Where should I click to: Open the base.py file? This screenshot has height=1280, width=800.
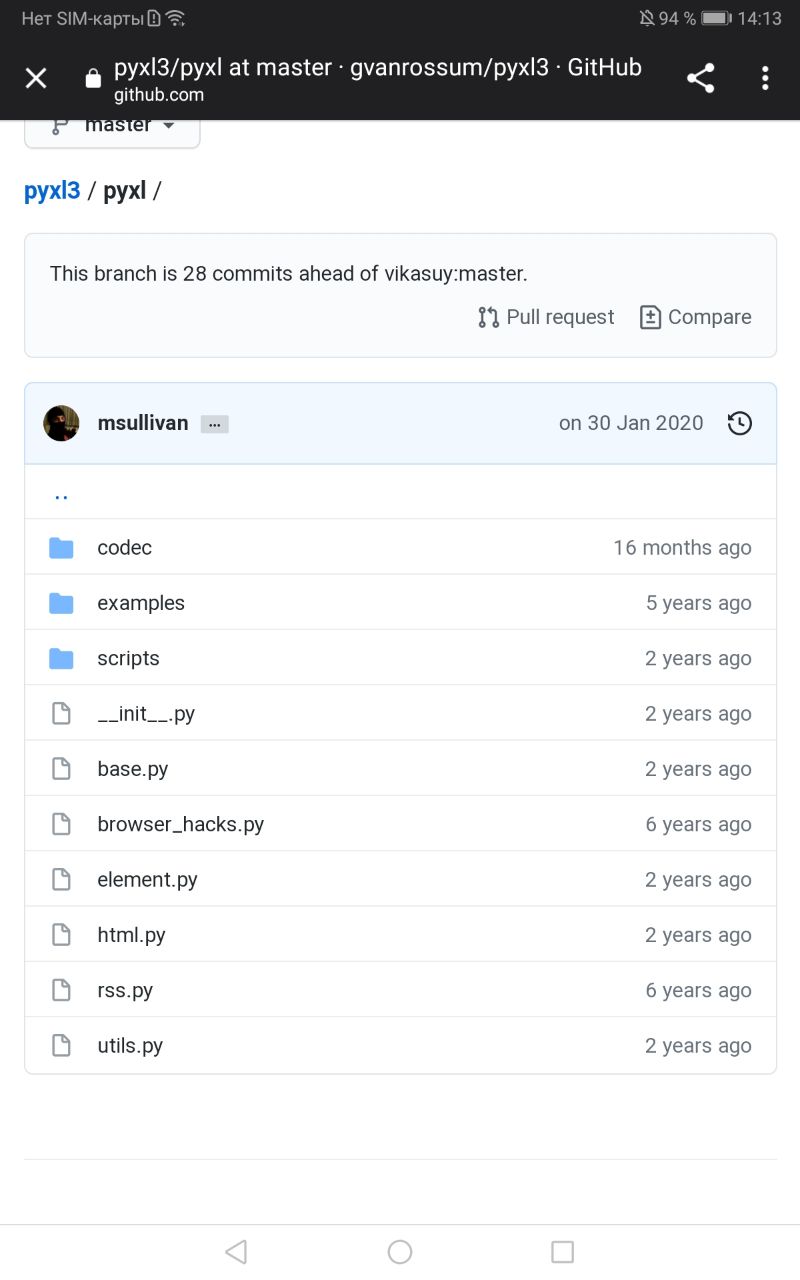[x=132, y=769]
